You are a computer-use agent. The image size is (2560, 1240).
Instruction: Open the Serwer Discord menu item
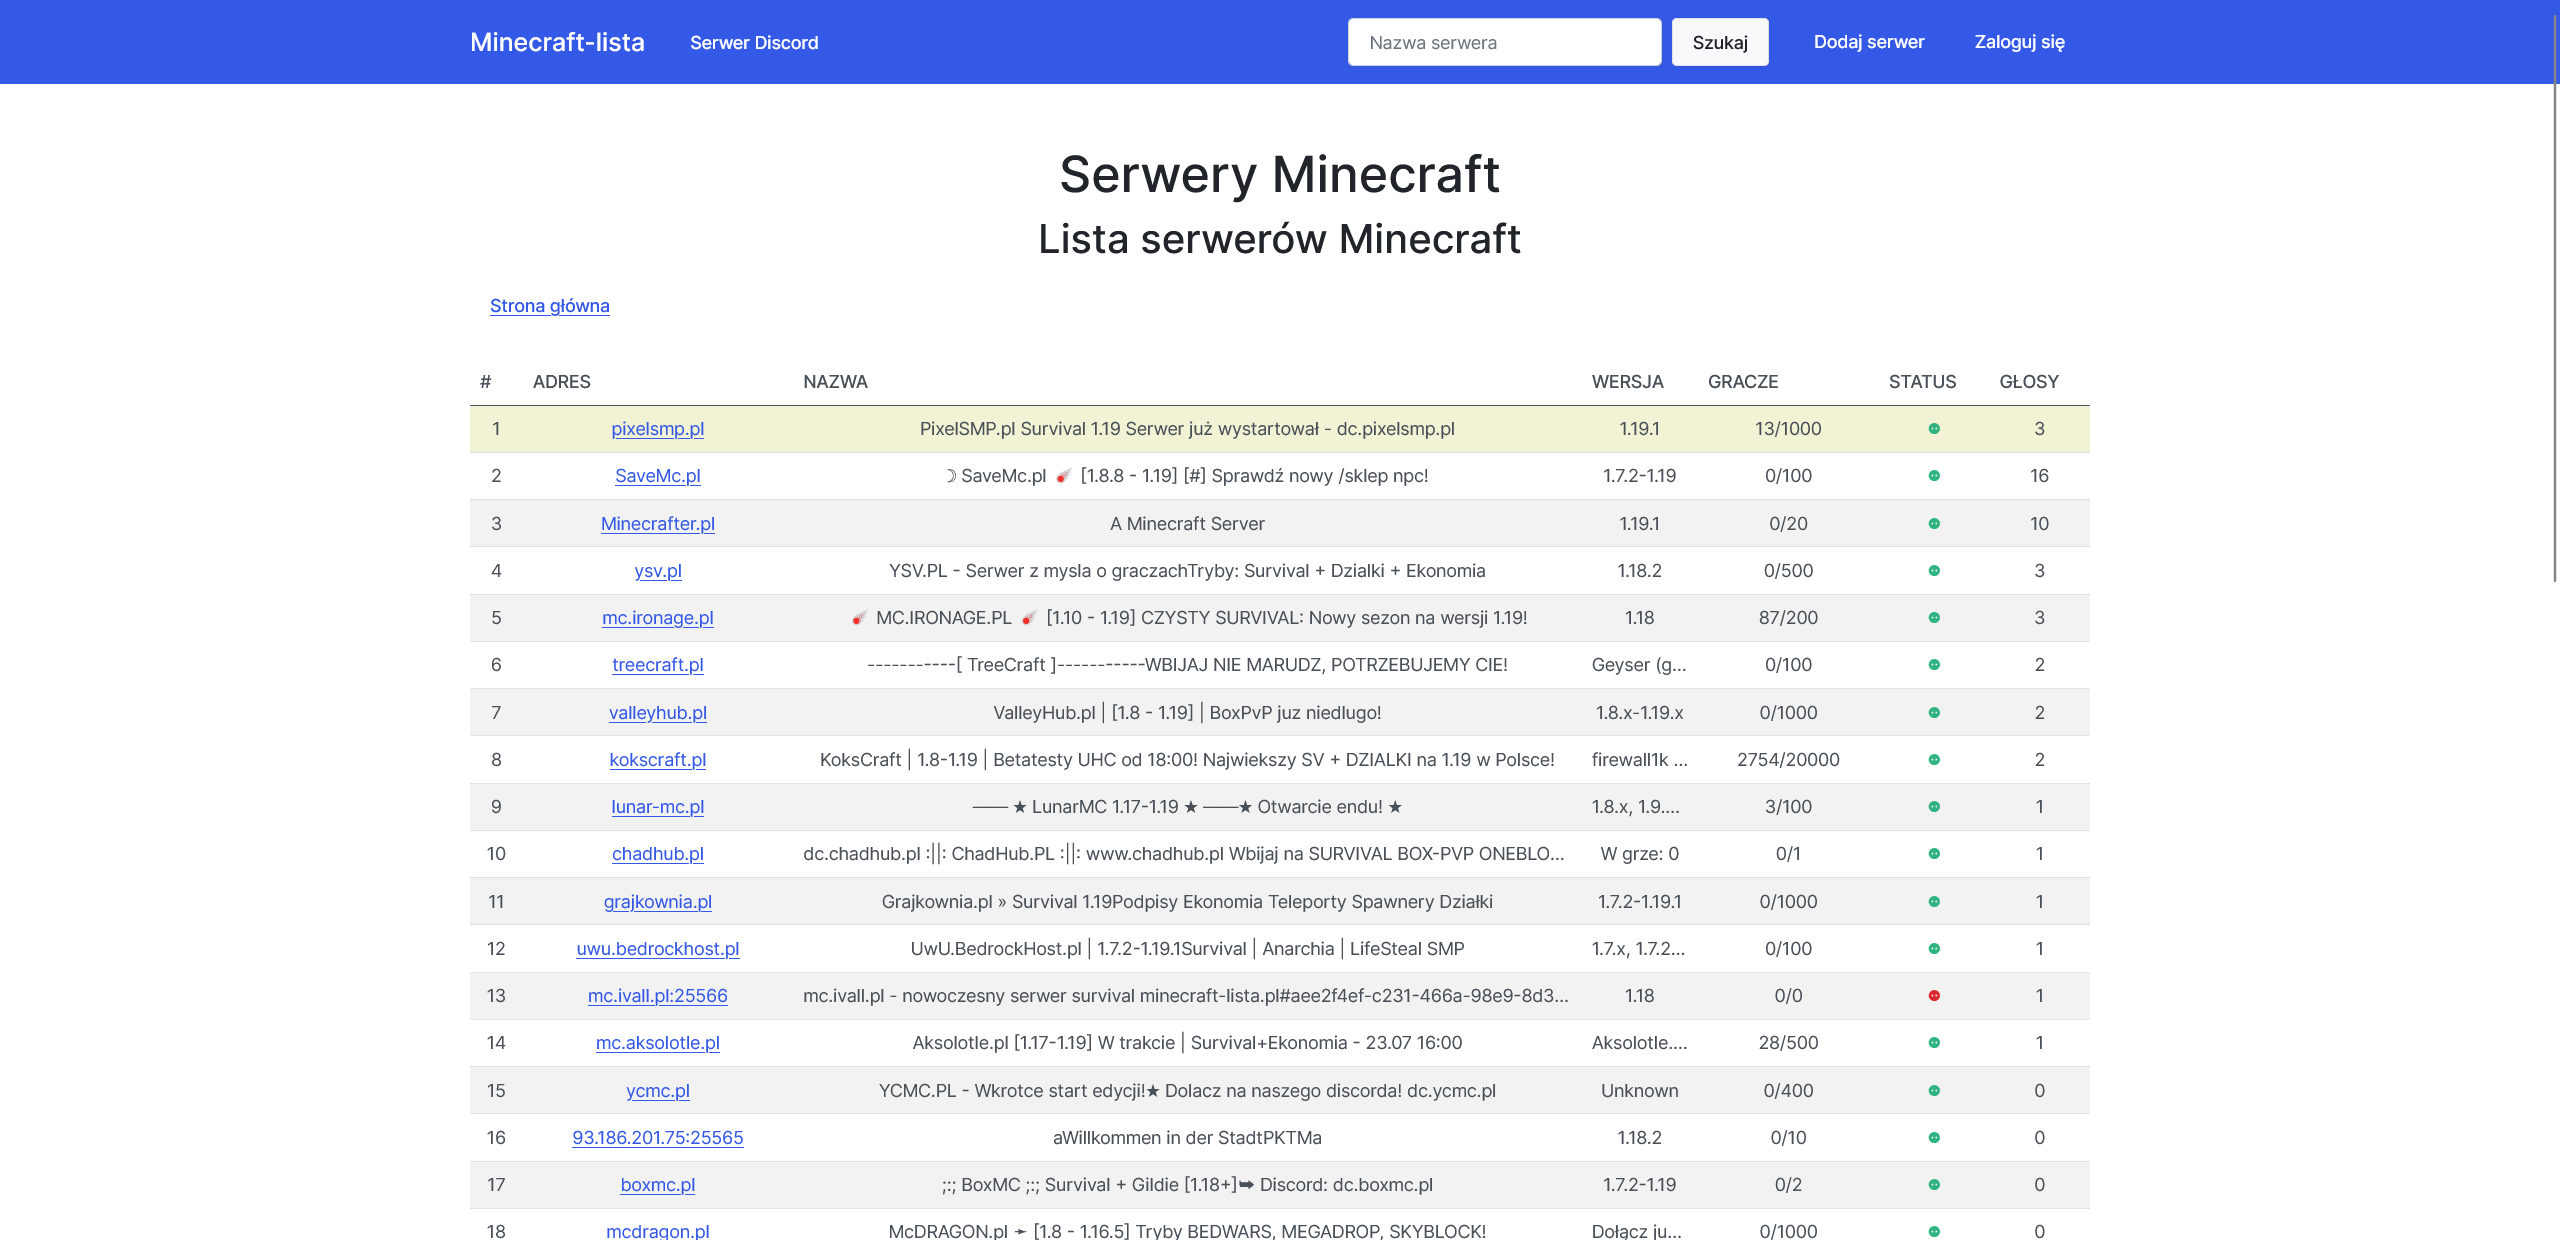pos(754,43)
